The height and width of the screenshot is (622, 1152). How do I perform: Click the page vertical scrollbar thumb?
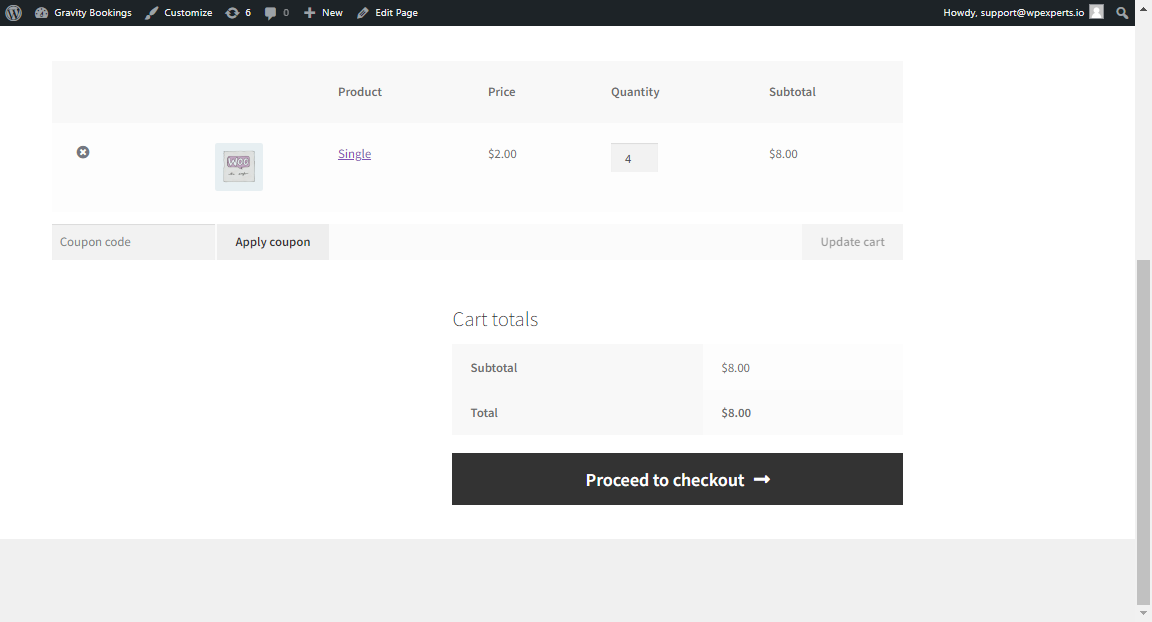[x=1143, y=431]
